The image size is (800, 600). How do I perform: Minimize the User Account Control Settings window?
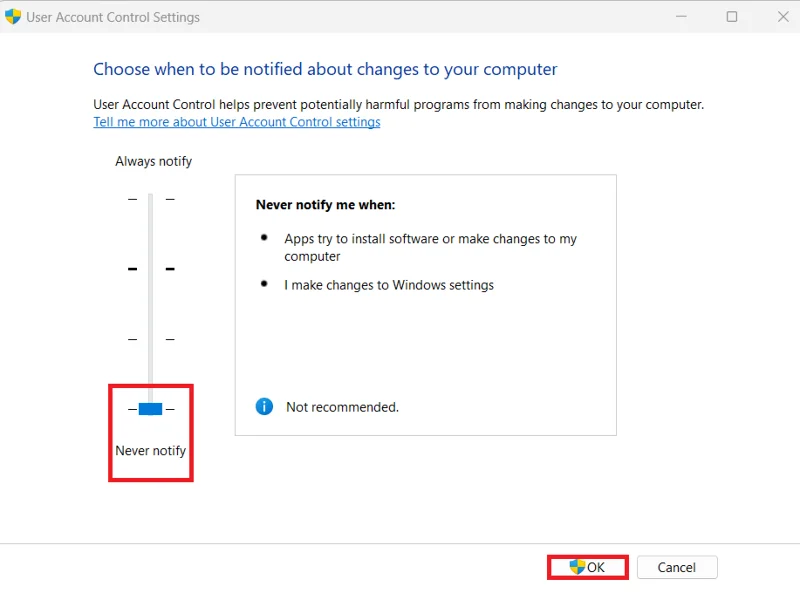681,17
